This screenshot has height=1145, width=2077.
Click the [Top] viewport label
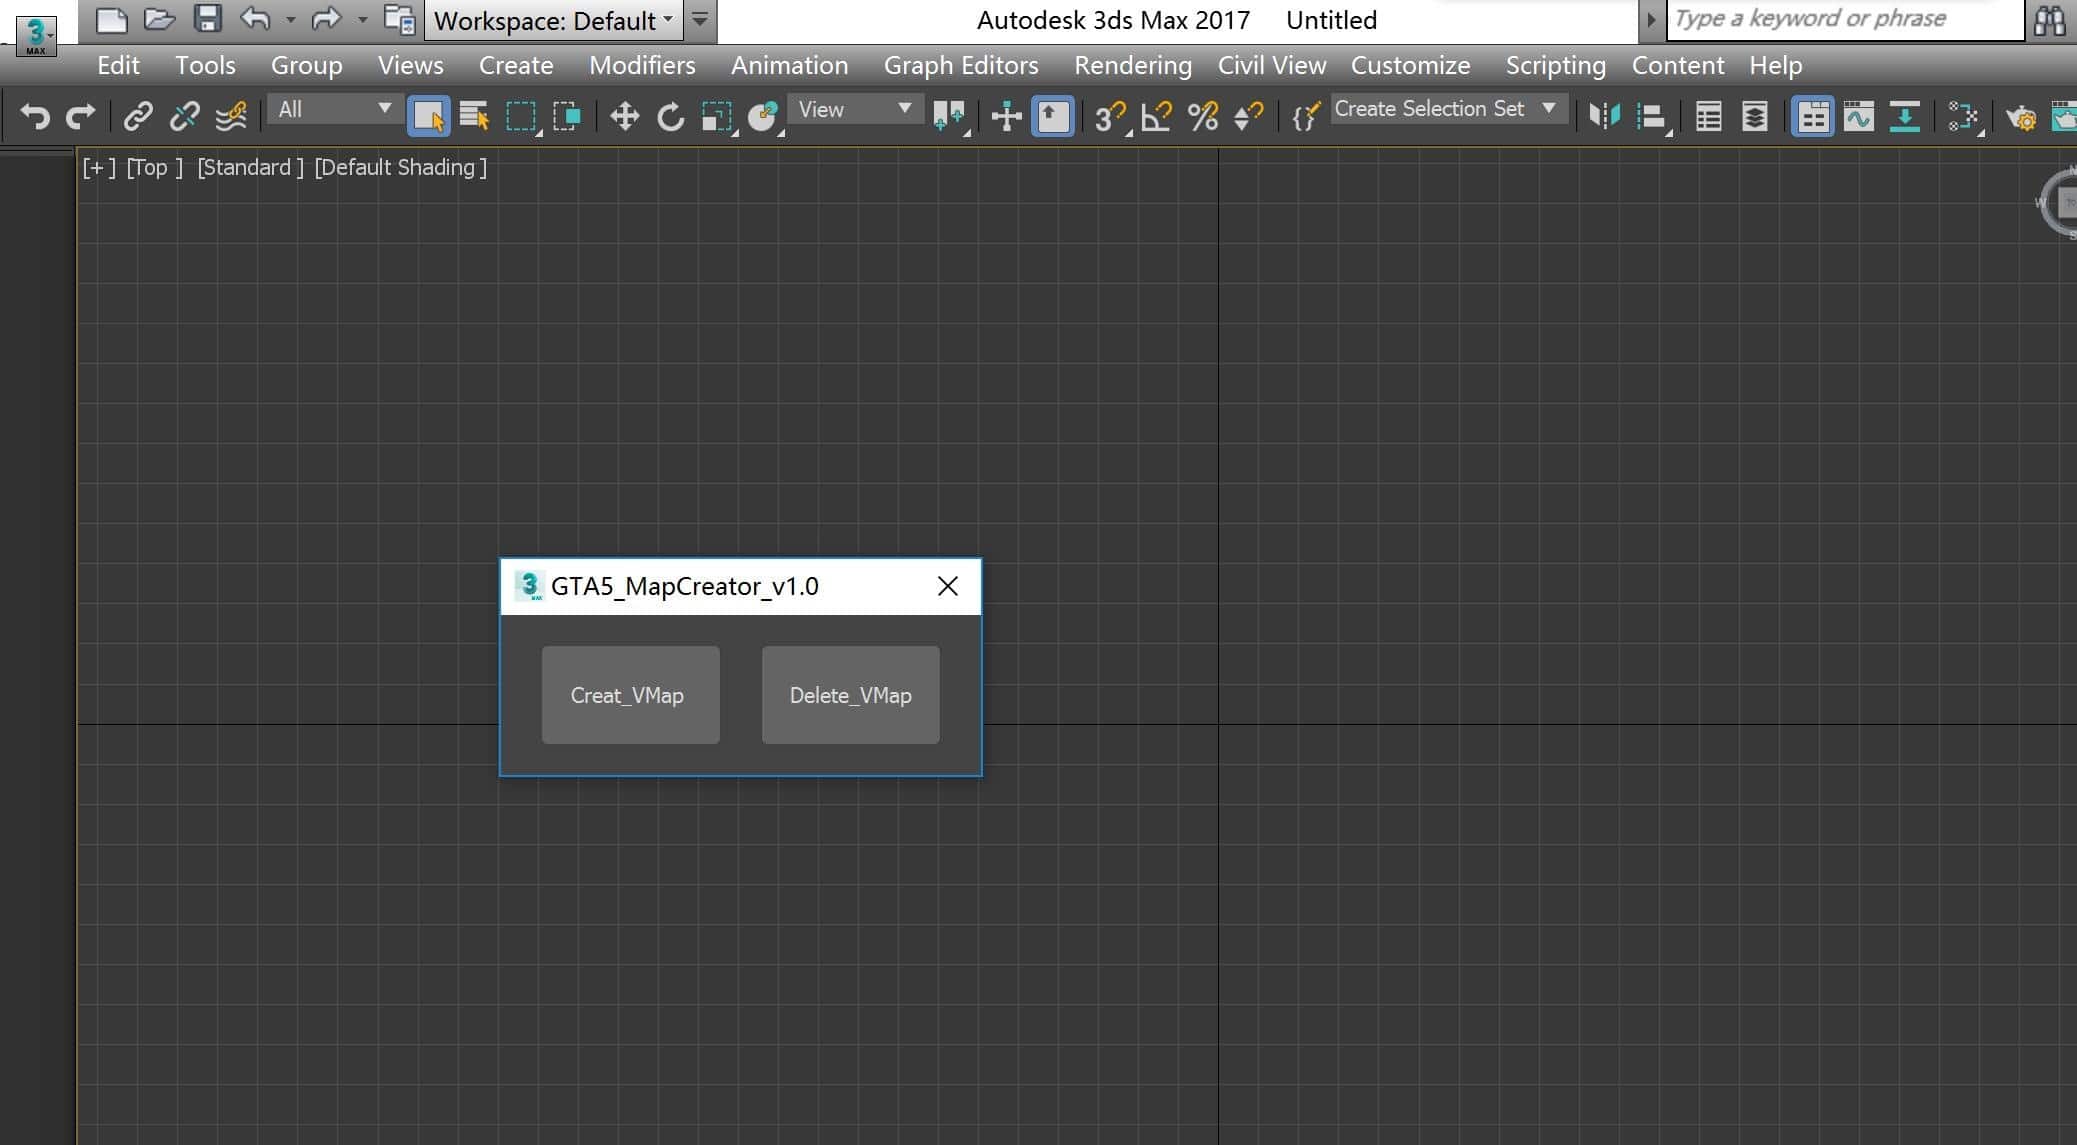tap(154, 167)
